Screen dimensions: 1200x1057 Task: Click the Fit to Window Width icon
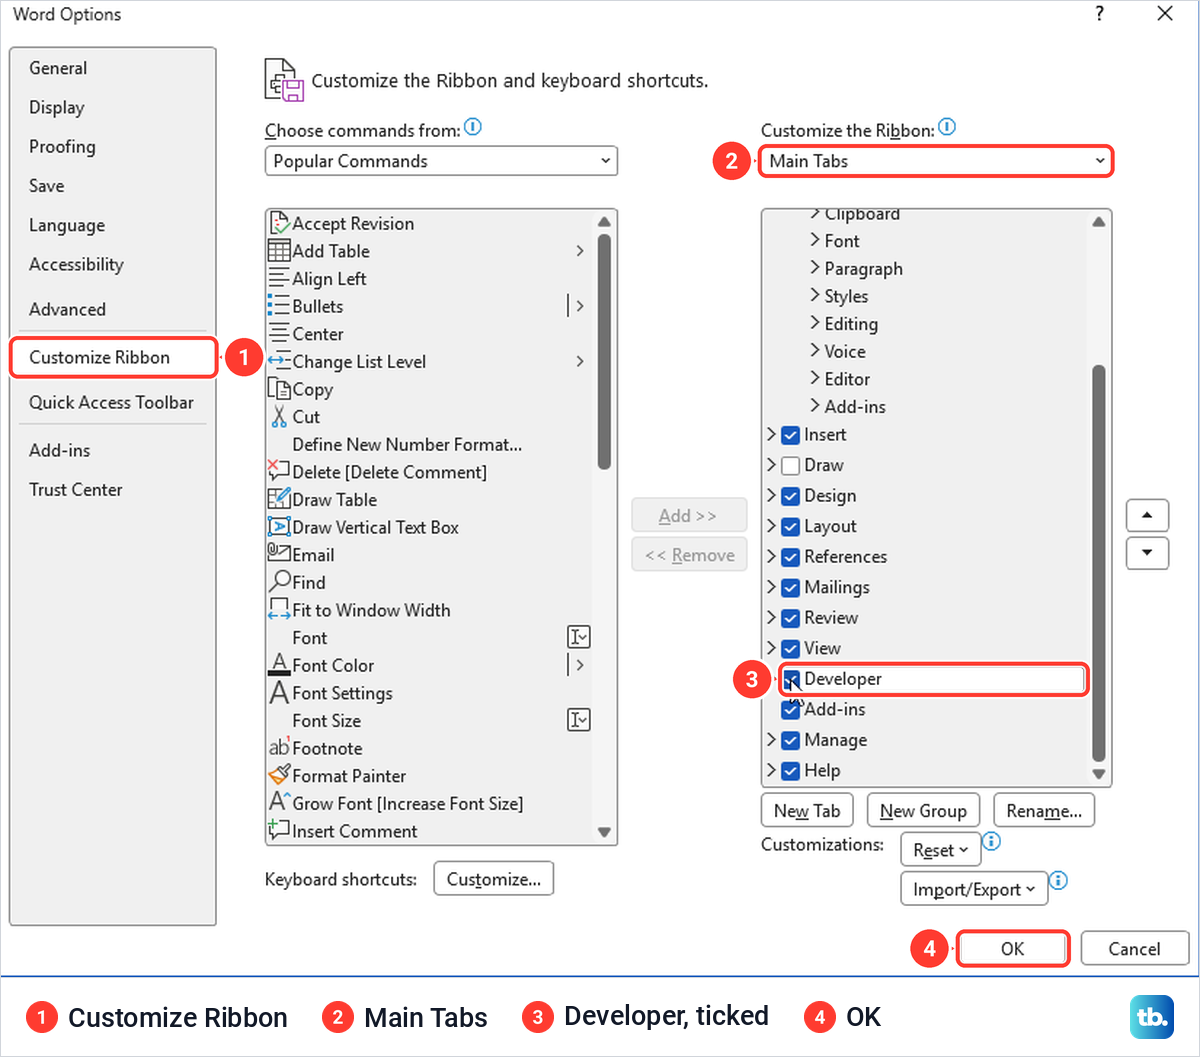279,610
